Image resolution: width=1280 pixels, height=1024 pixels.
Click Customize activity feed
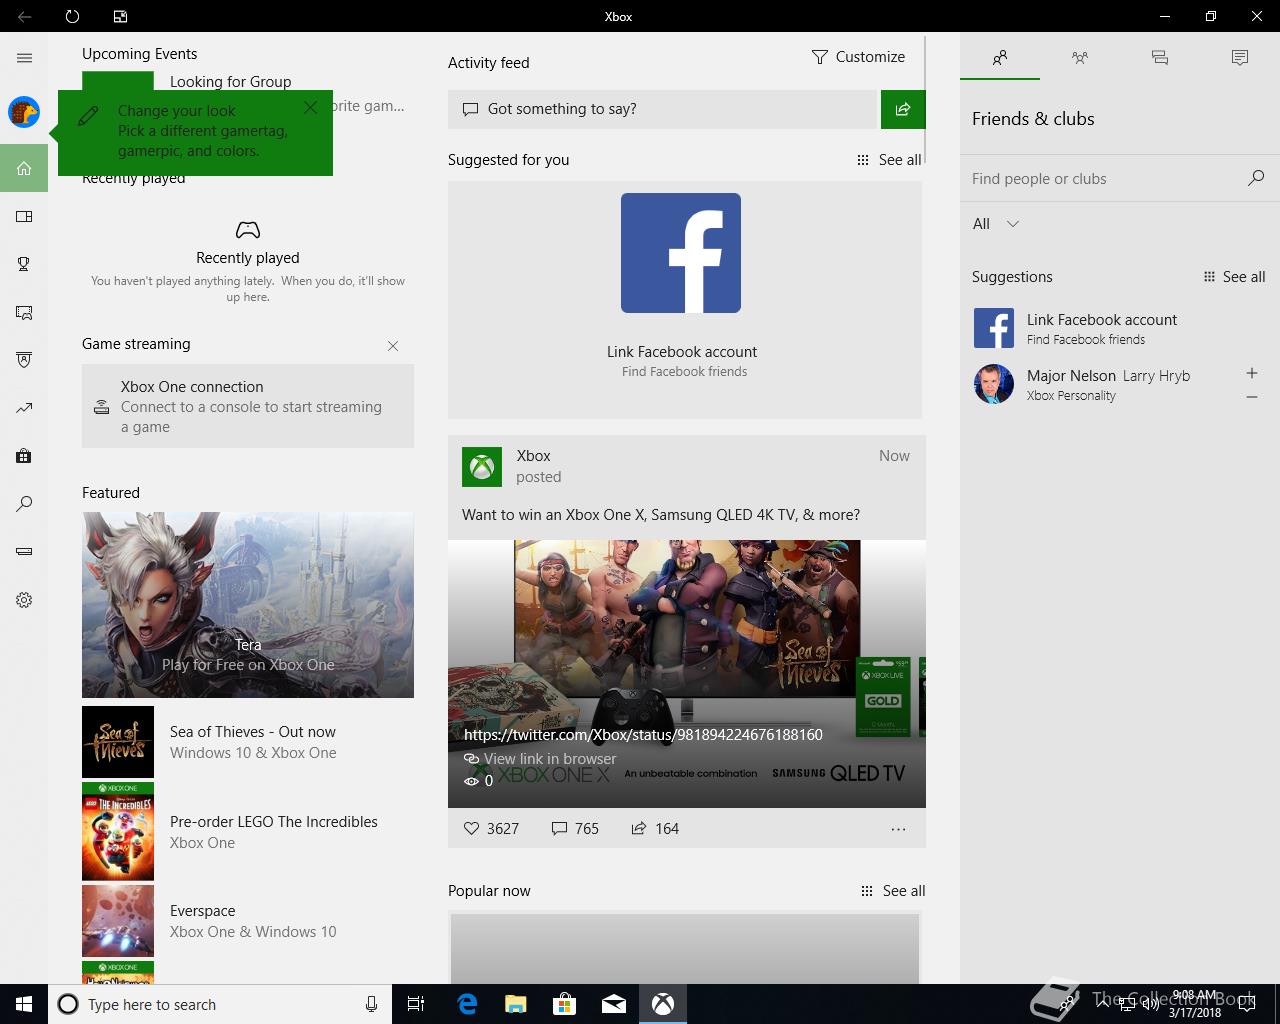pyautogui.click(x=858, y=57)
